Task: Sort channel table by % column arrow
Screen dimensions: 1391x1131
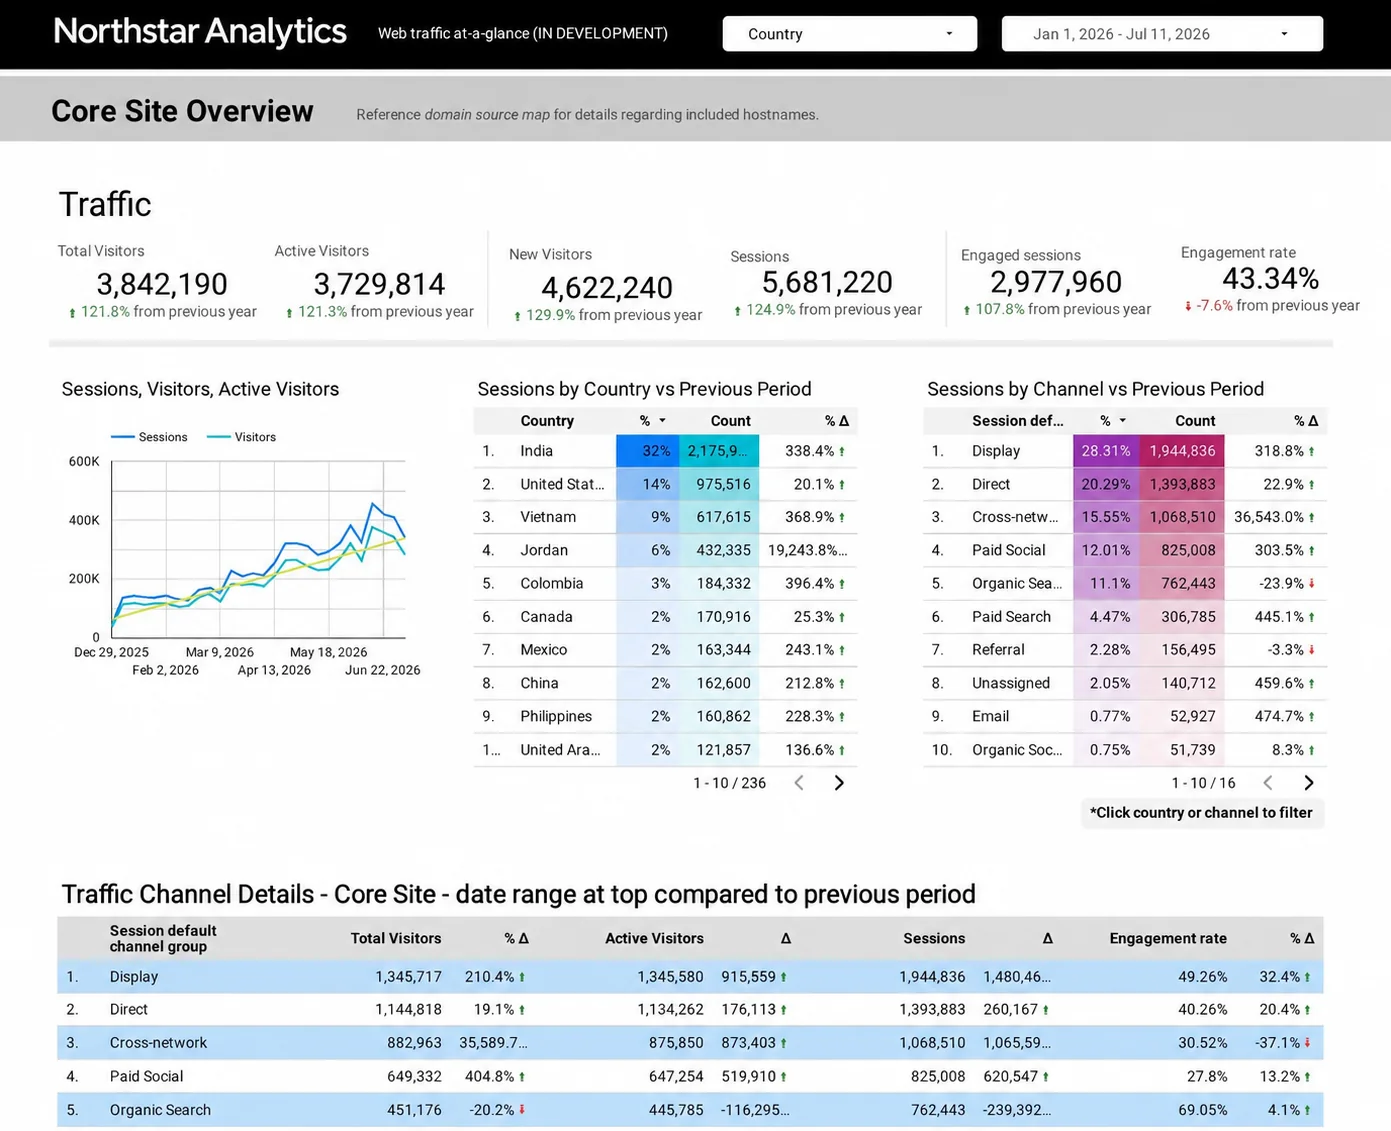Action: pyautogui.click(x=1122, y=421)
